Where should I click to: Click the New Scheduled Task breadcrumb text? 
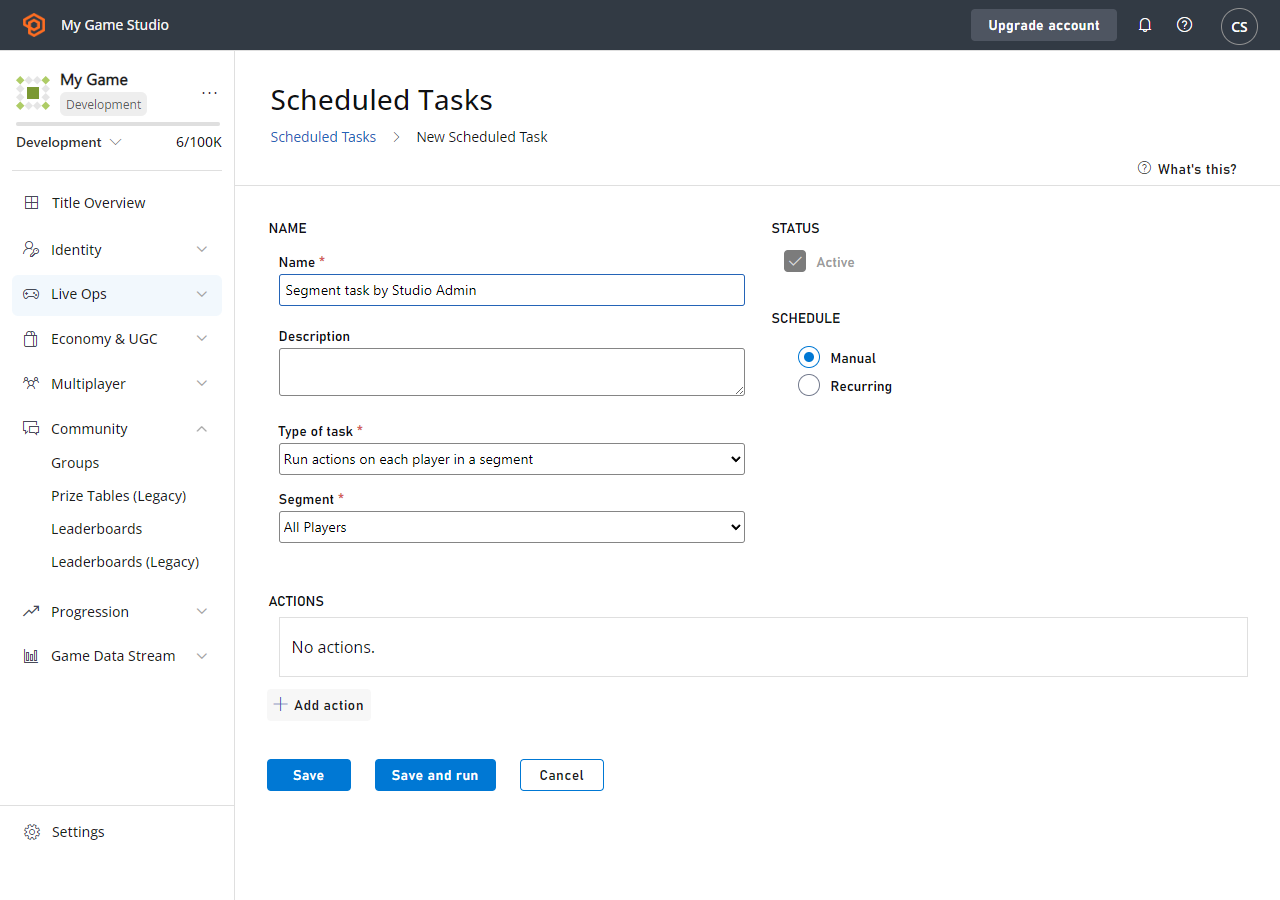click(482, 137)
